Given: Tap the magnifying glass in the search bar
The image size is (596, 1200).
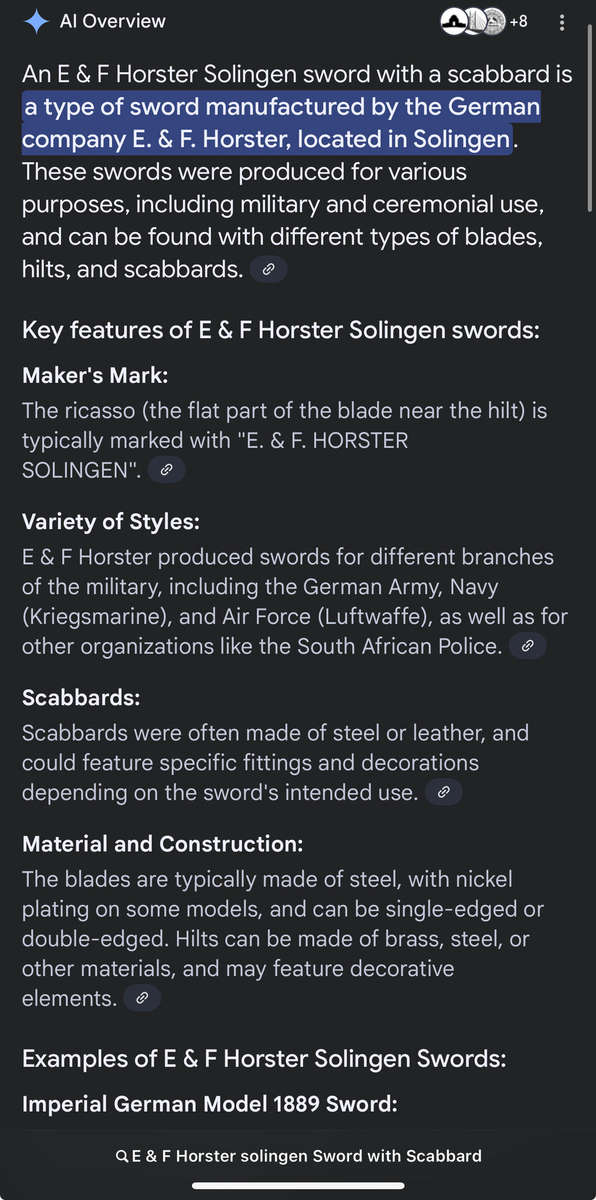Looking at the screenshot, I should [124, 1156].
